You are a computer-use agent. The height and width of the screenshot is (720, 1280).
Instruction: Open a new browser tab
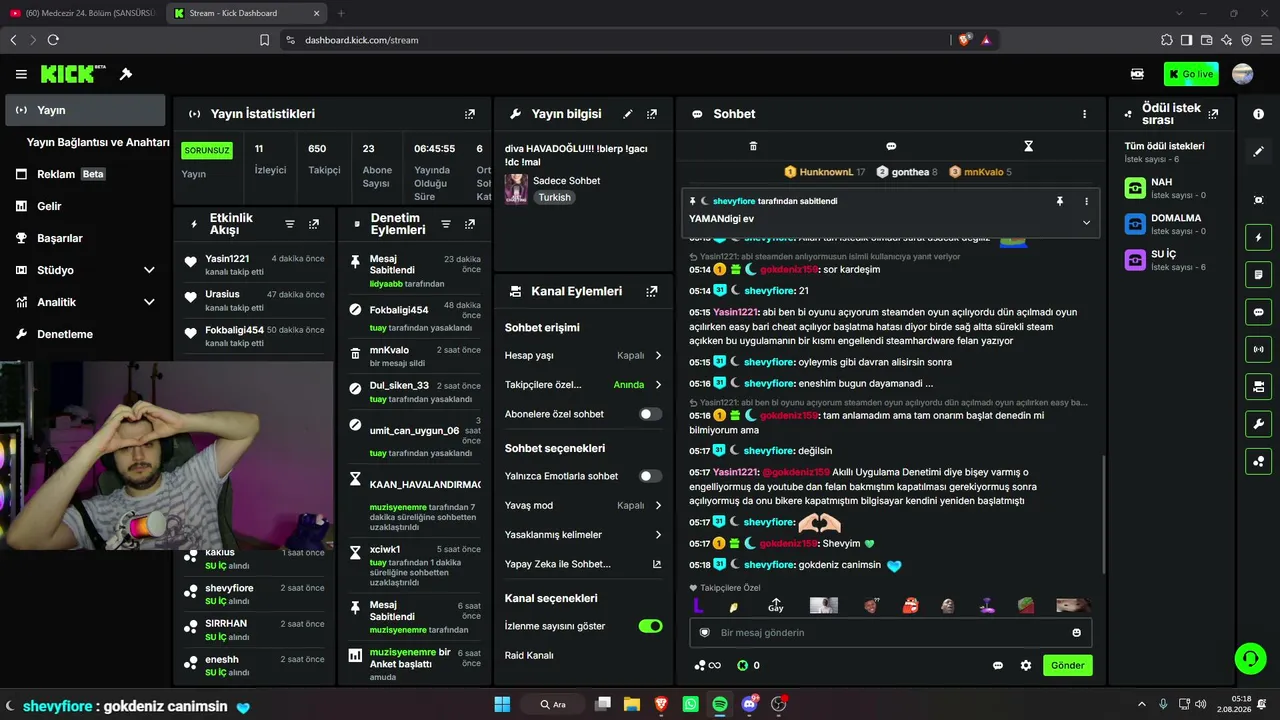[x=341, y=13]
